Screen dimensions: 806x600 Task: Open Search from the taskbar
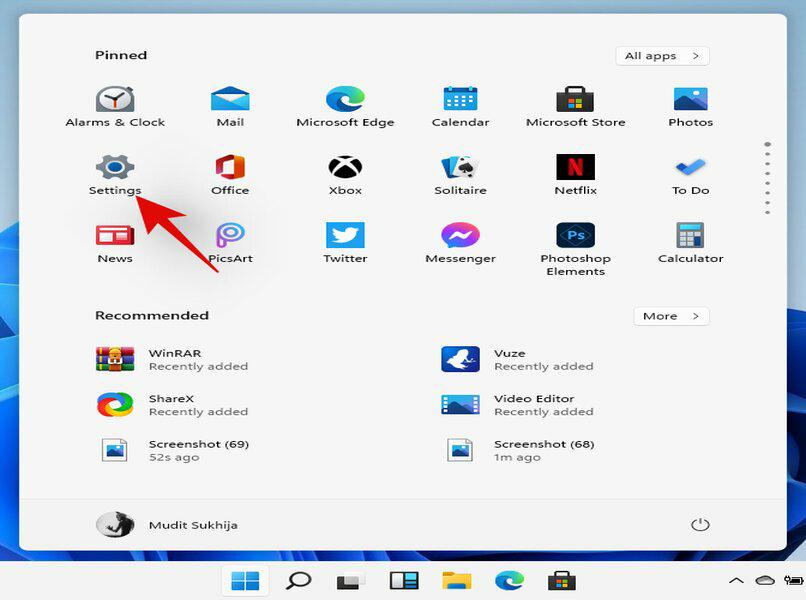[x=297, y=580]
